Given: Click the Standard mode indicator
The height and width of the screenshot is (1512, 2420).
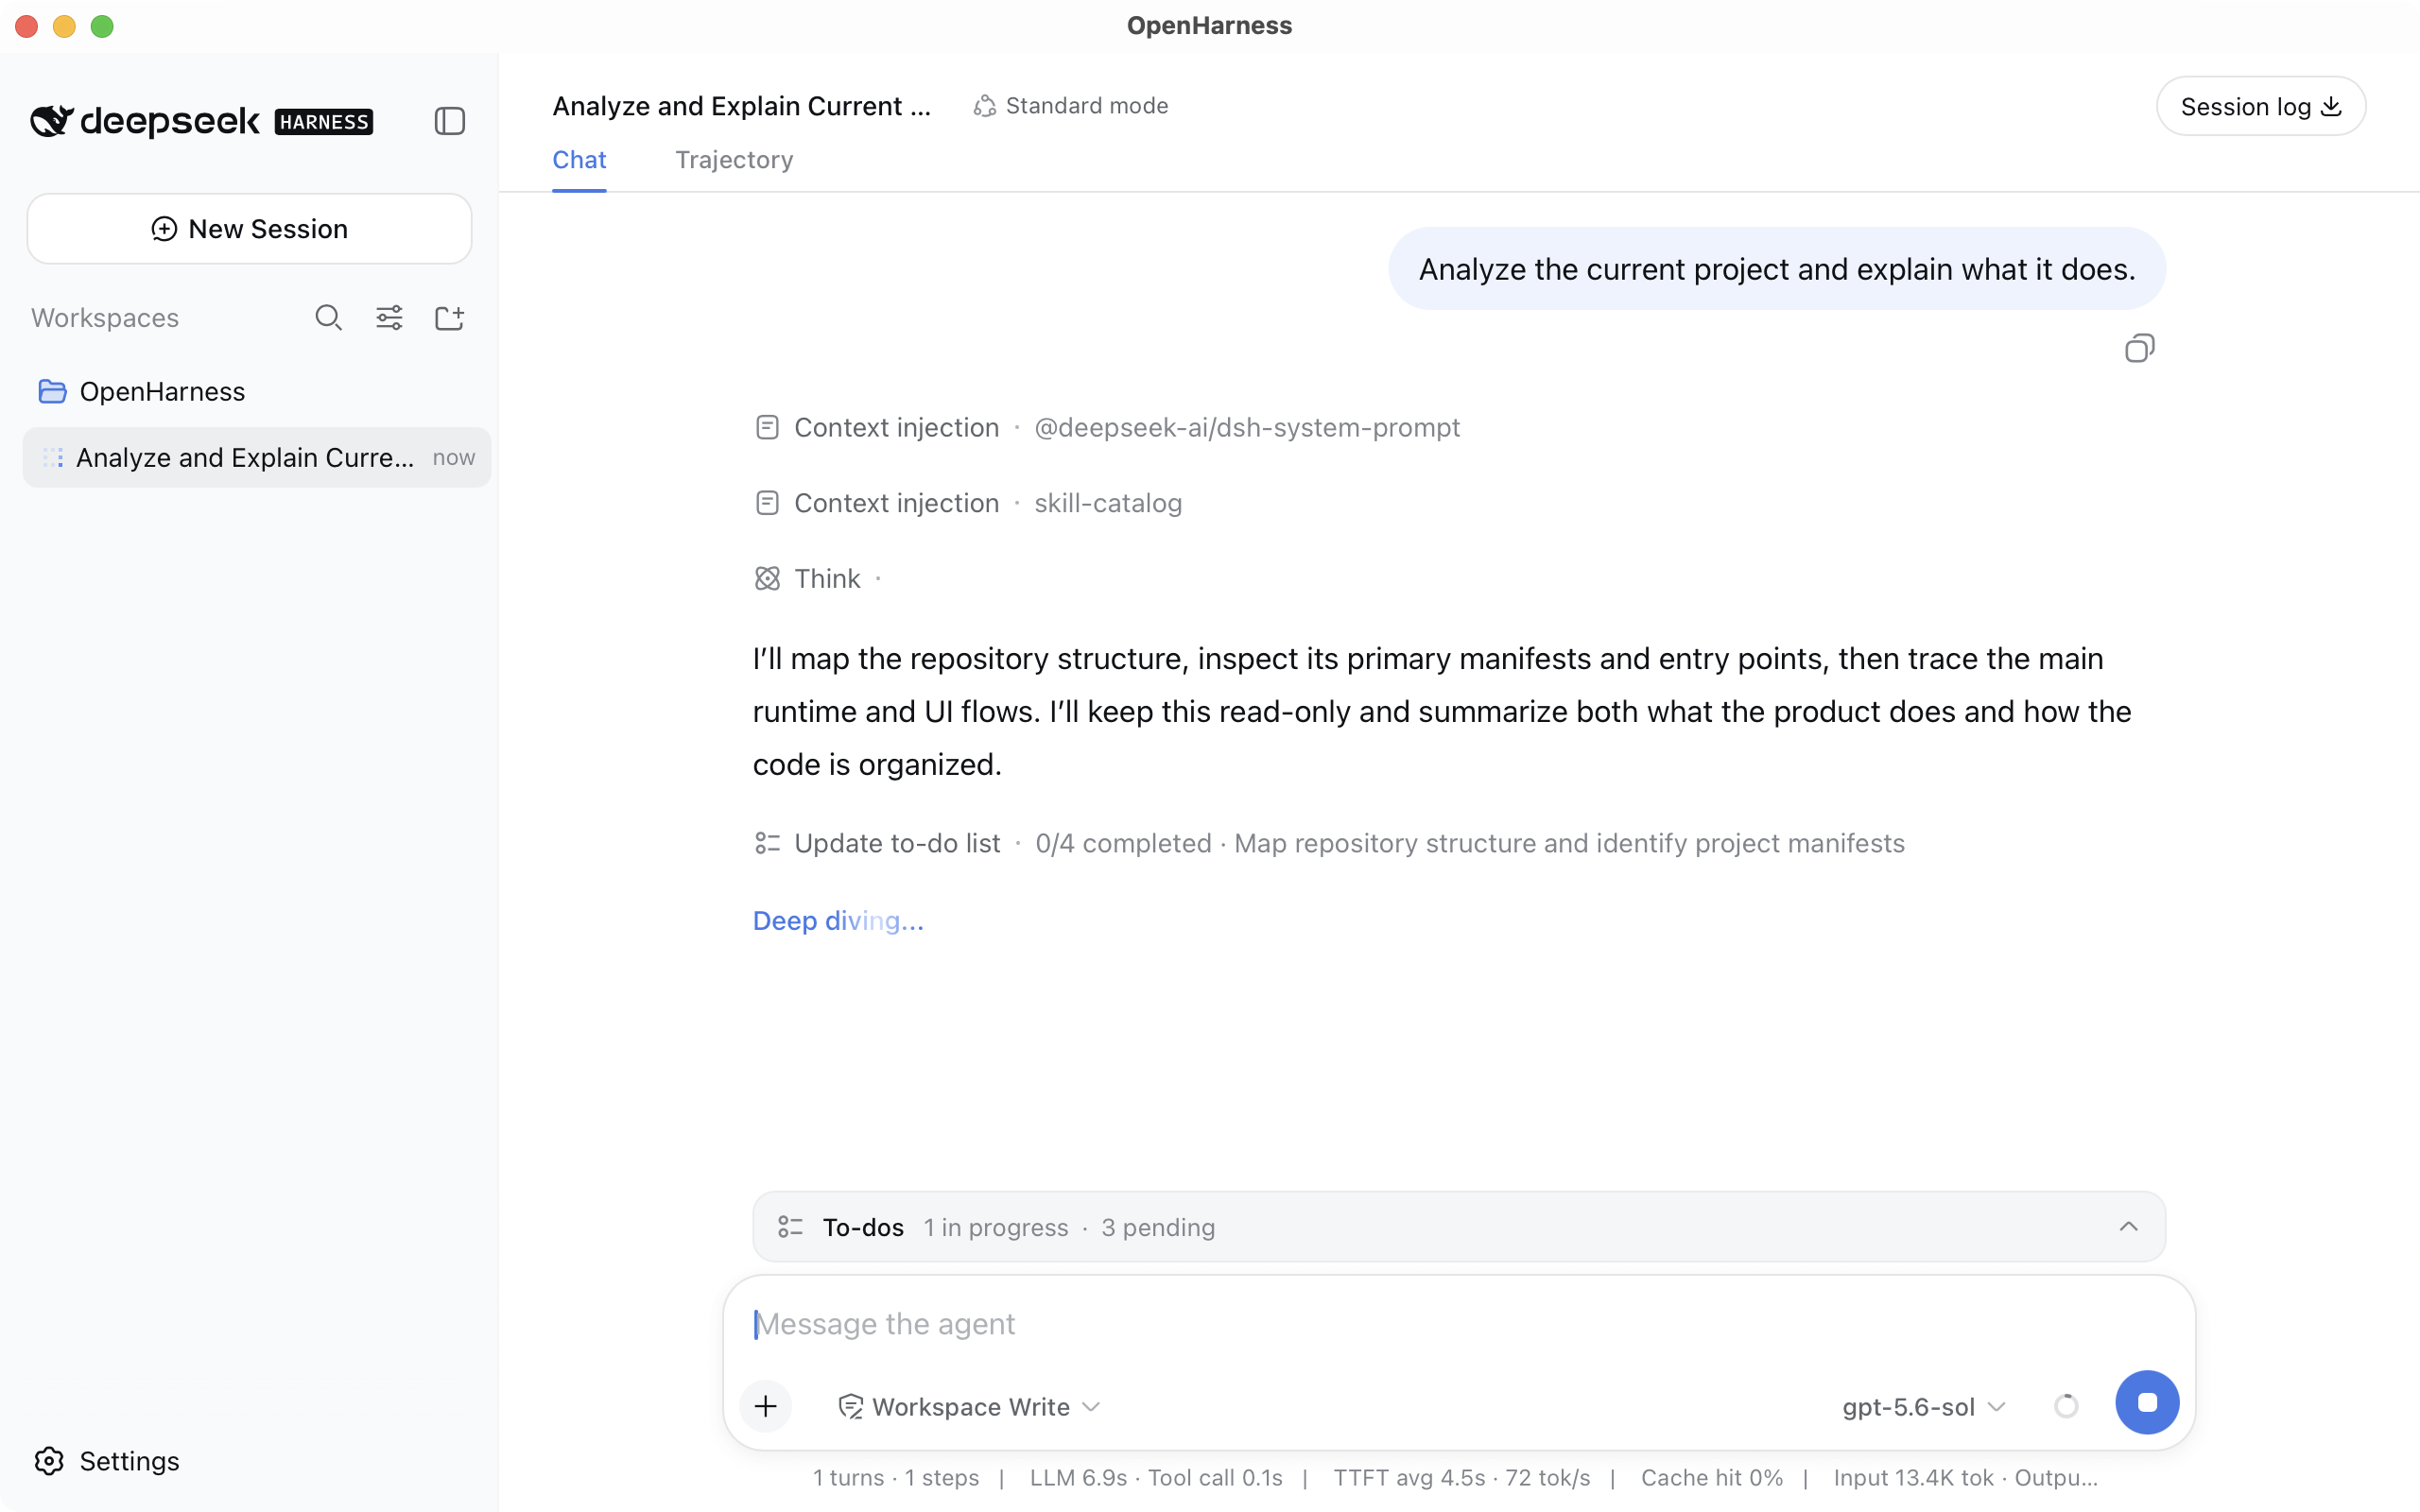Looking at the screenshot, I should 1070,106.
